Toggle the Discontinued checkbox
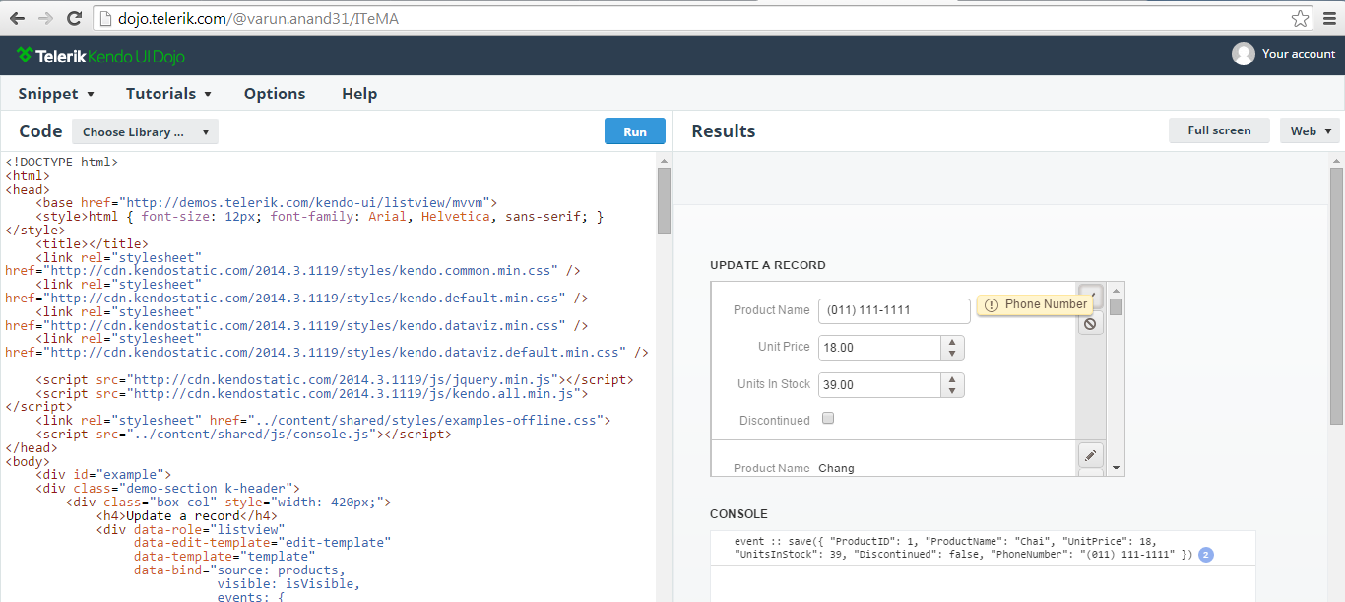Viewport: 1345px width, 602px height. click(828, 419)
